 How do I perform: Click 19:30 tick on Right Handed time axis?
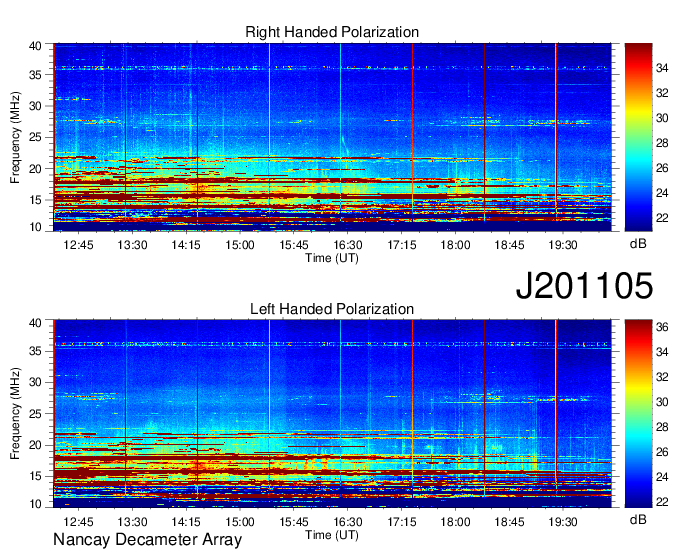(x=563, y=245)
